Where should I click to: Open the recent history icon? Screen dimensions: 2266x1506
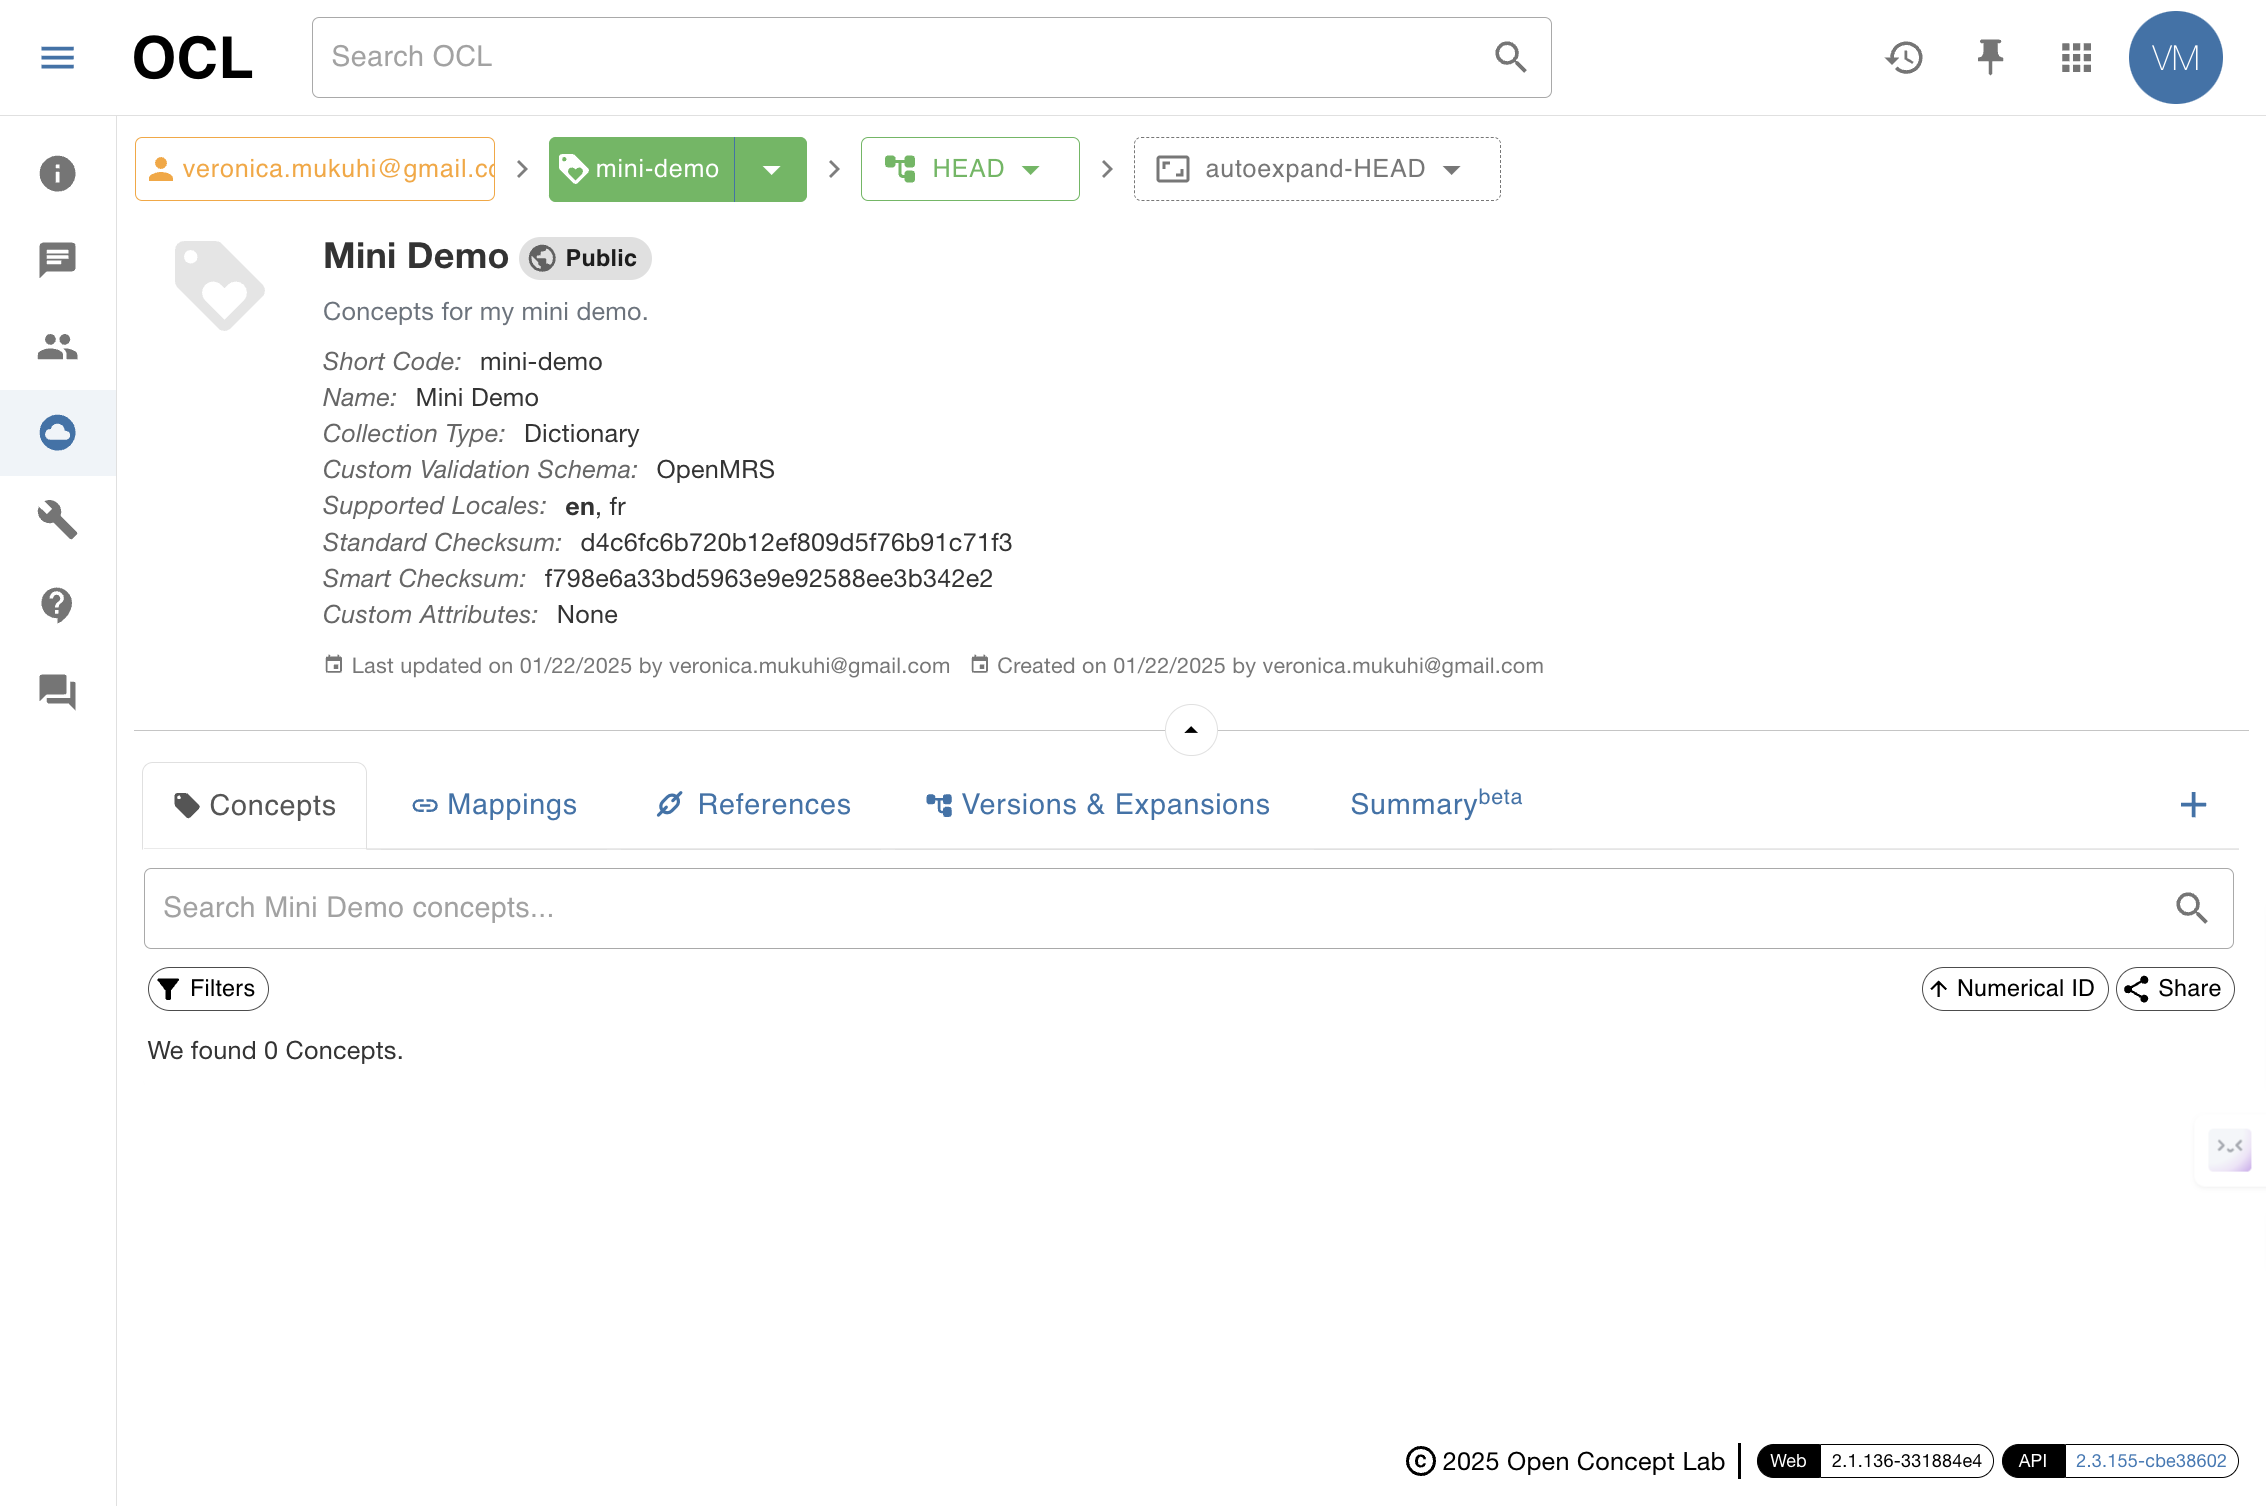click(1904, 57)
